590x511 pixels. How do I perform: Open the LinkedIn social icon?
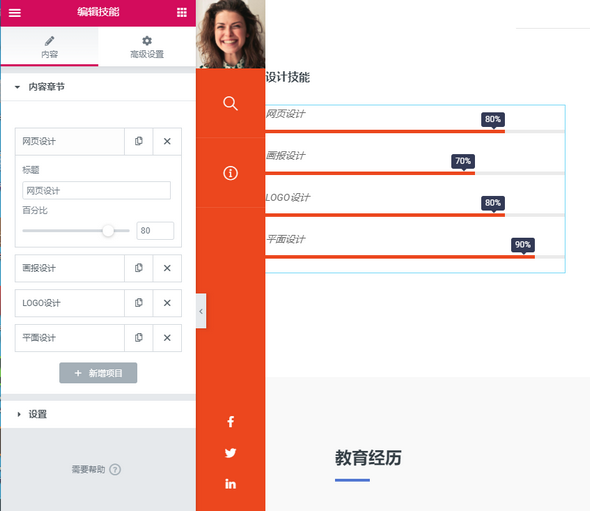pyautogui.click(x=230, y=484)
